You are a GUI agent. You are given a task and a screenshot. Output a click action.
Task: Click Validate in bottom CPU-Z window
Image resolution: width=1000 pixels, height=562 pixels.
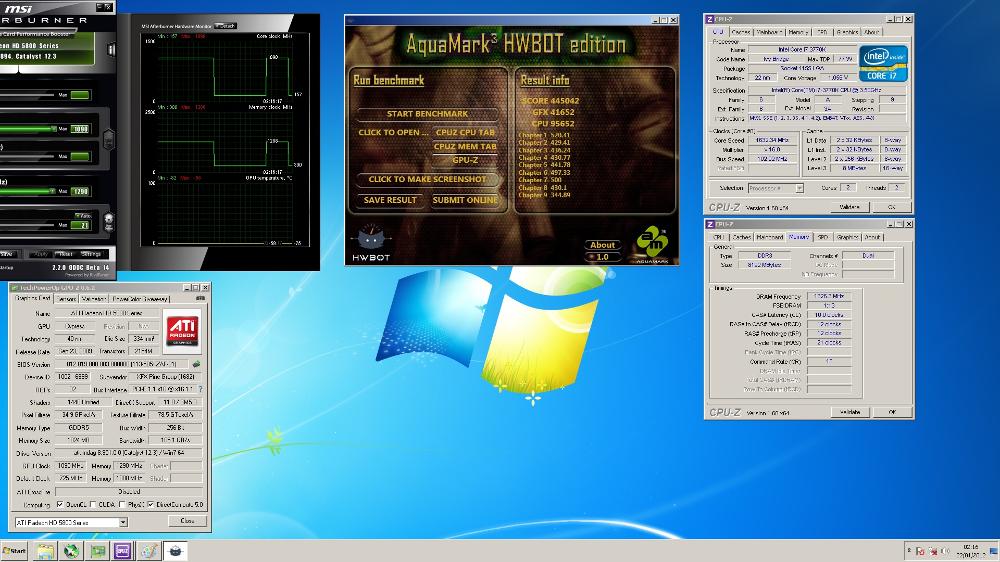pos(849,412)
